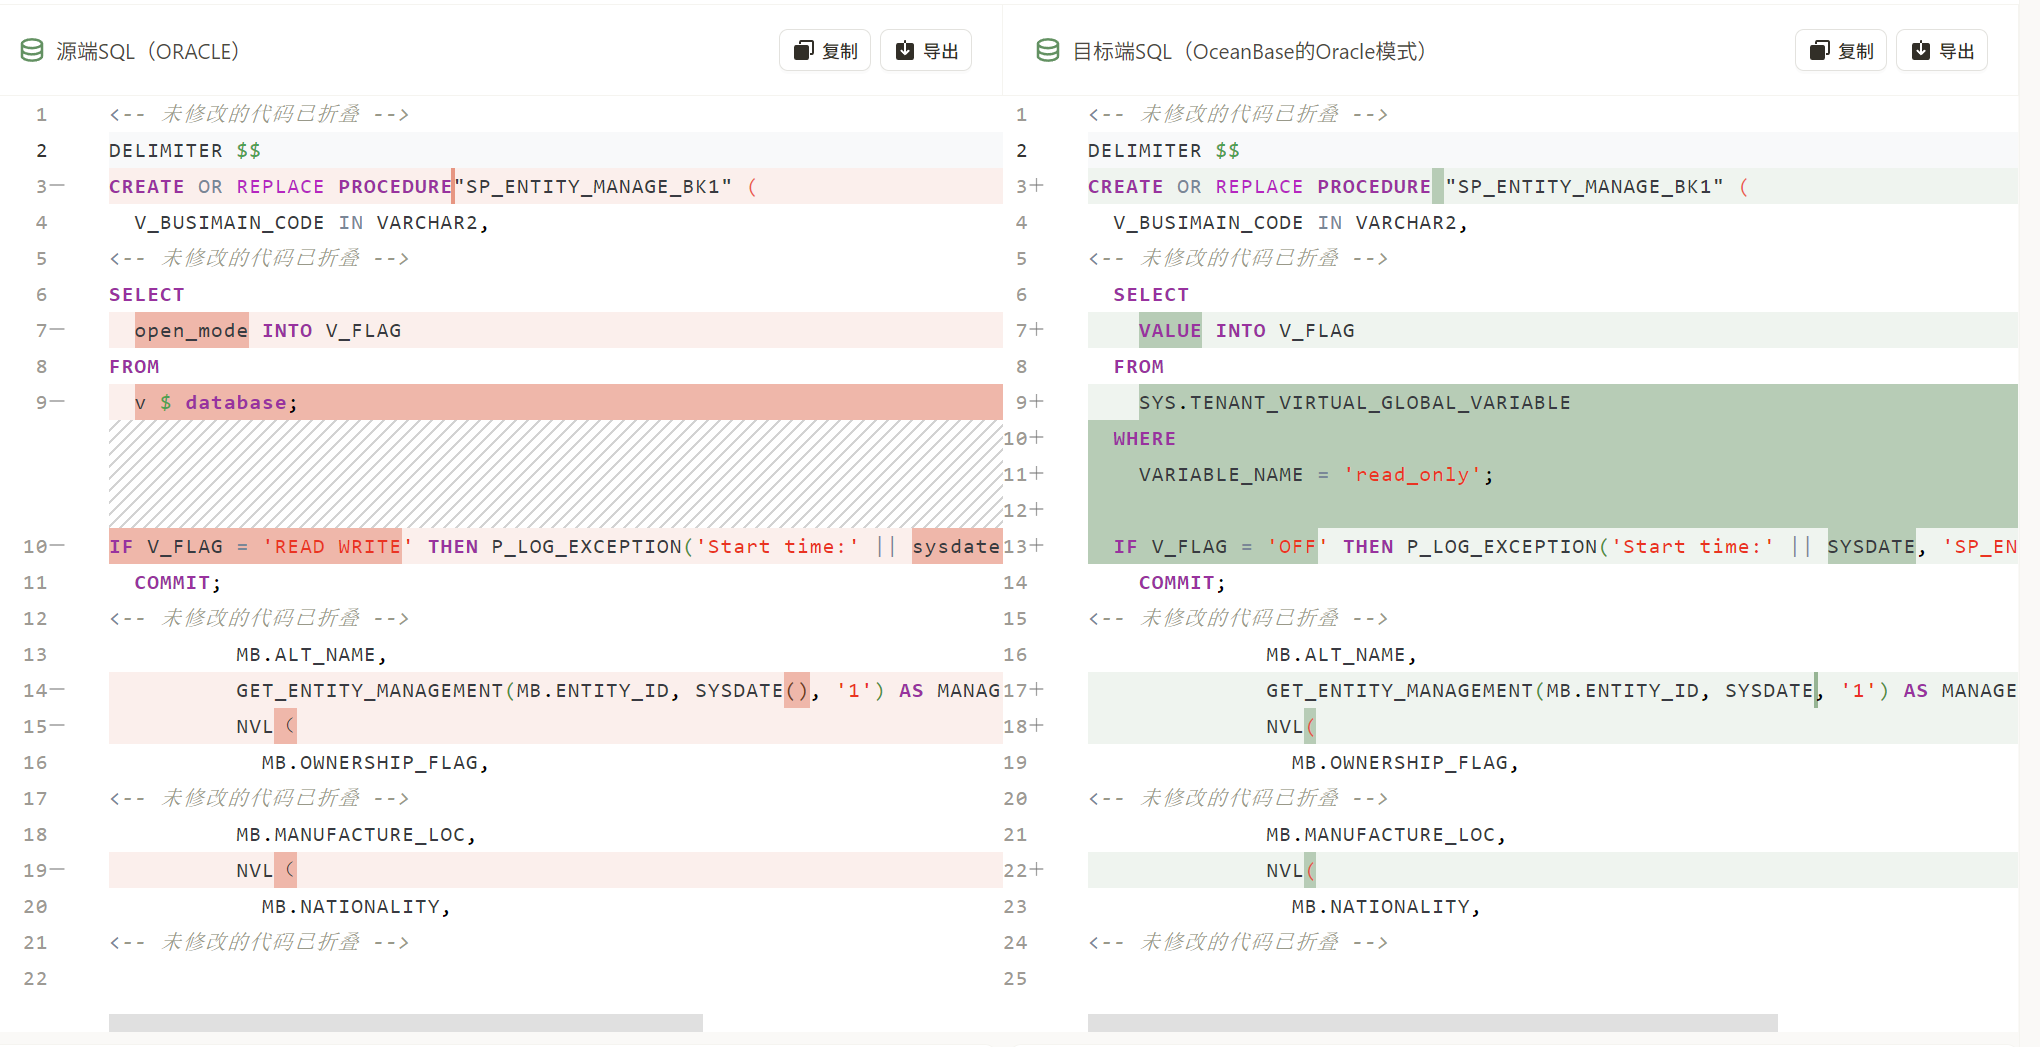
Task: Click MB.NATIONALITY in source line 20
Action: 351,906
